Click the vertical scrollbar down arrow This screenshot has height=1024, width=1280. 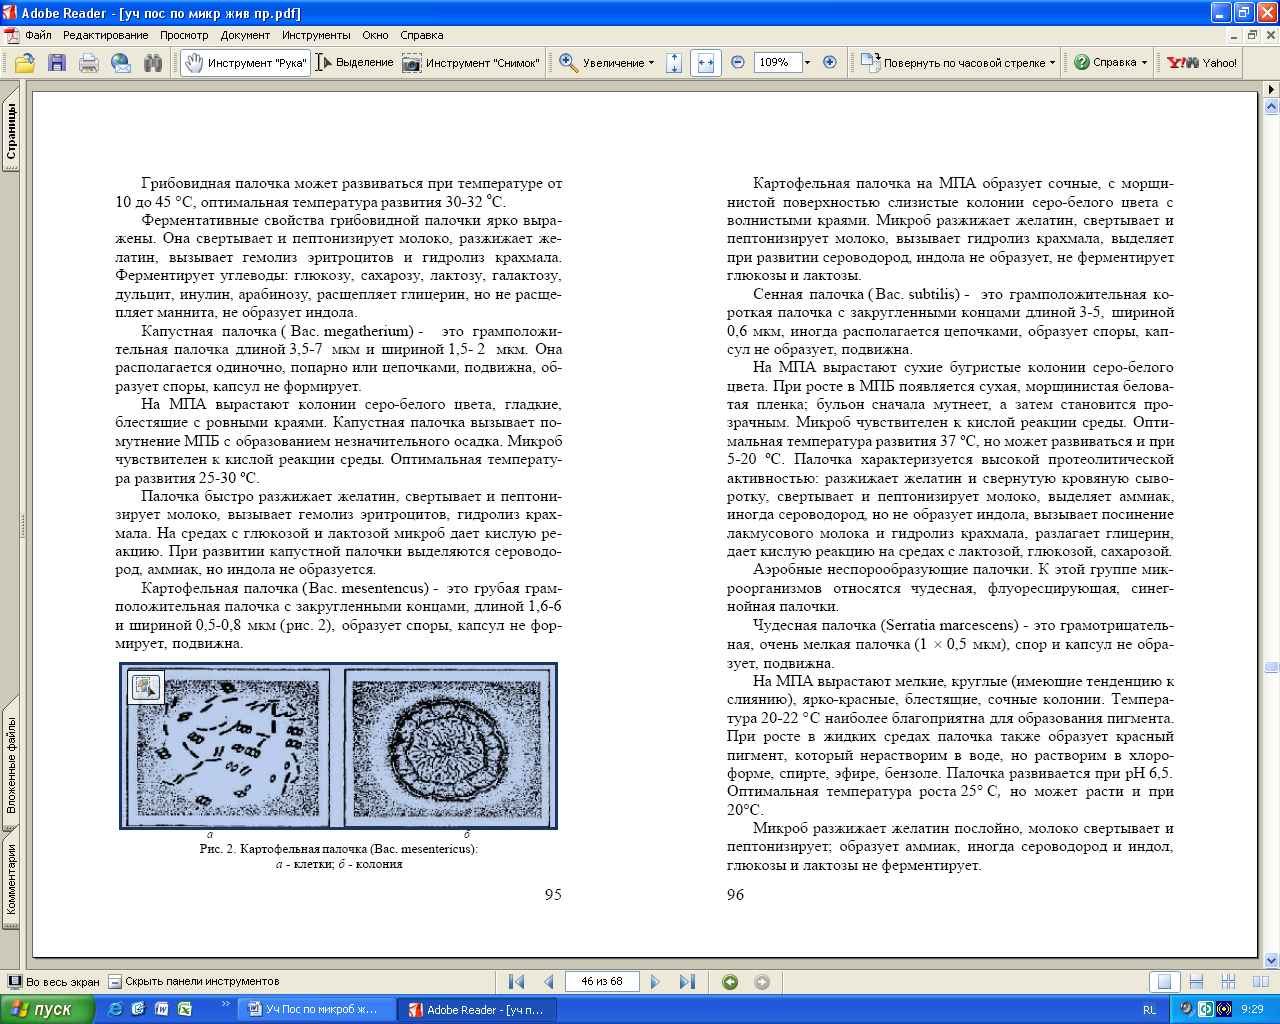coord(1272,960)
